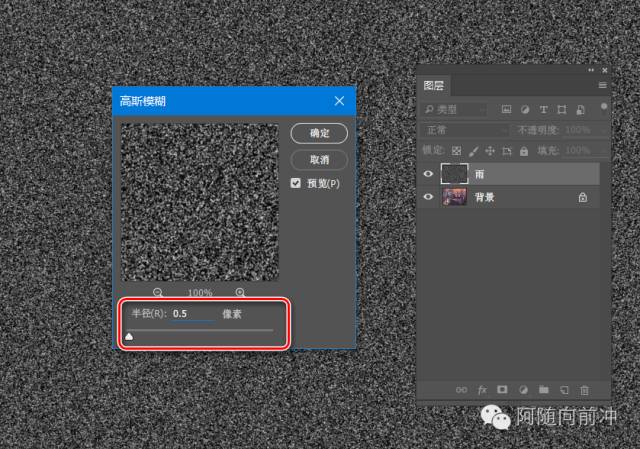Filter layers by type layers (T icon)
The width and height of the screenshot is (640, 449).
click(543, 109)
